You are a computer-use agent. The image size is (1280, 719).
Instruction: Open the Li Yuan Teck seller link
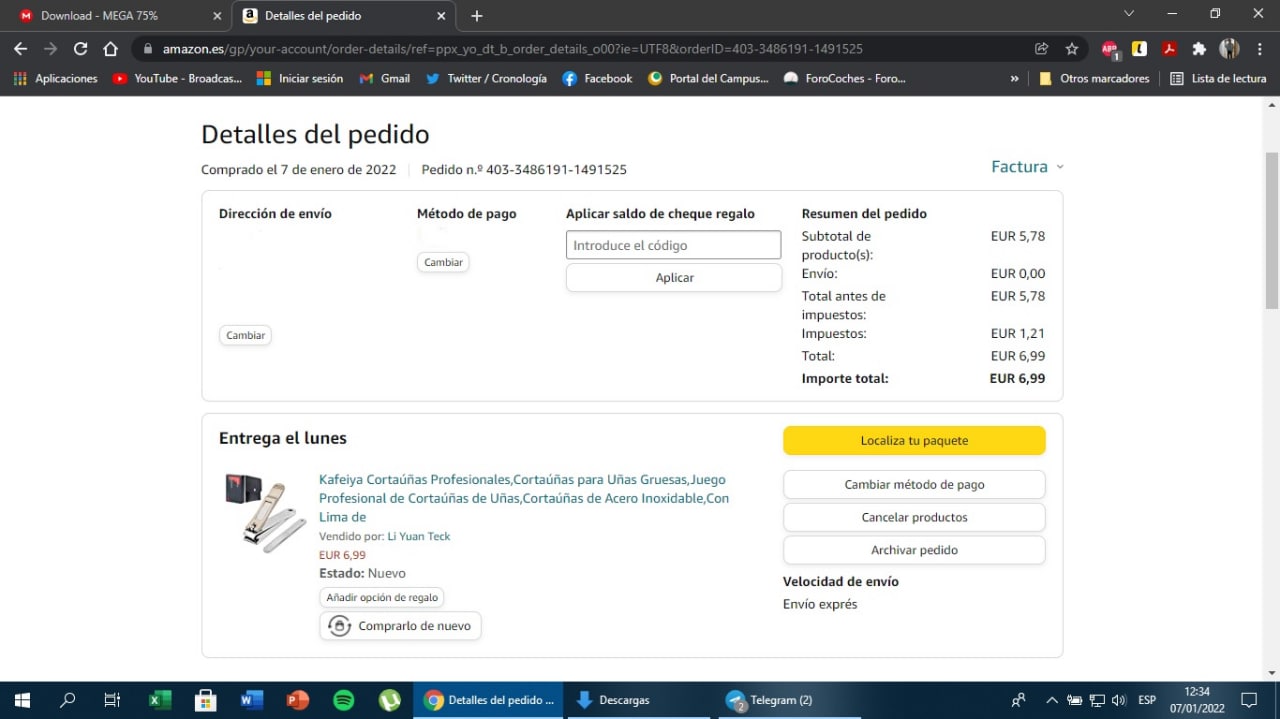pos(418,536)
